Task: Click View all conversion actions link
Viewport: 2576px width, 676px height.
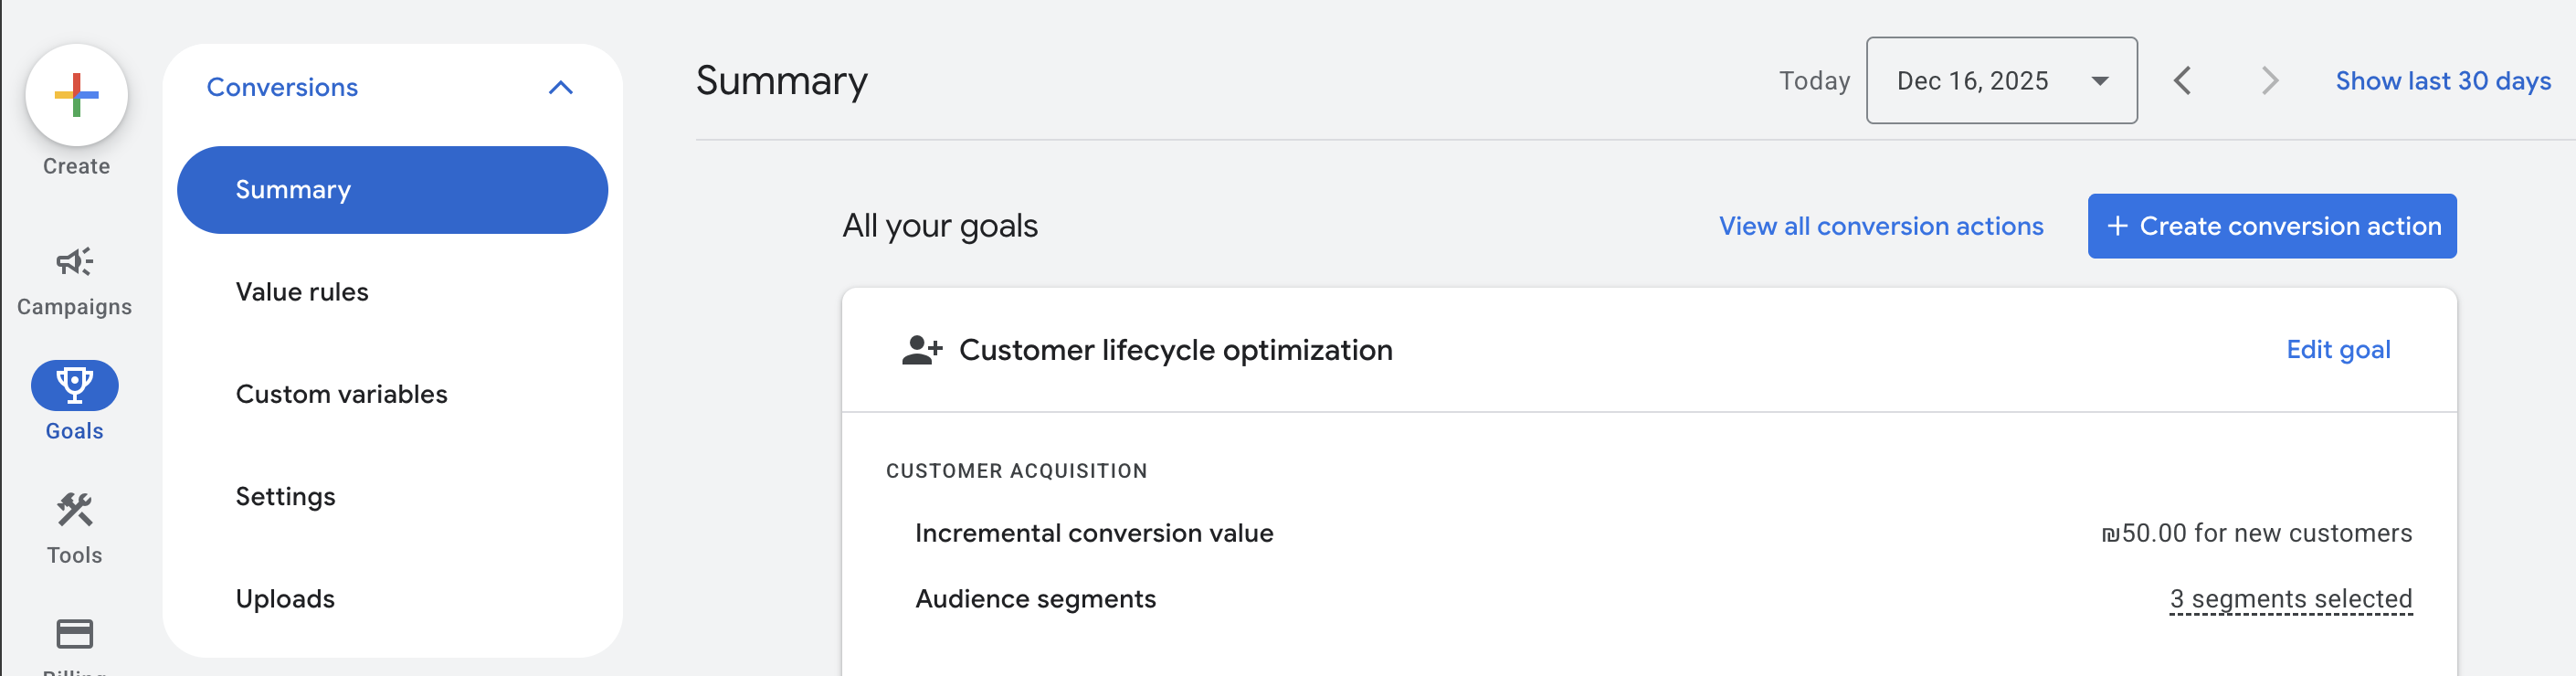Action: click(x=1880, y=226)
